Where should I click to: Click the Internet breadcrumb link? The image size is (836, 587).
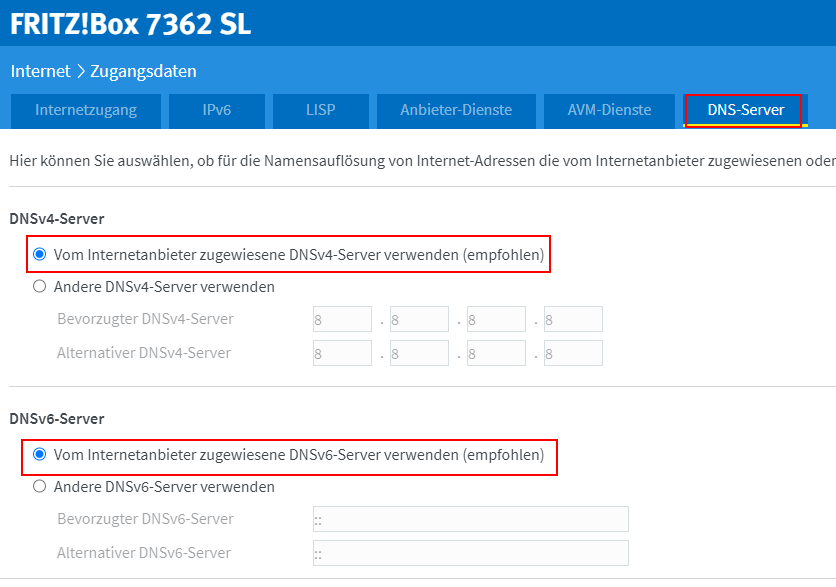(x=41, y=71)
